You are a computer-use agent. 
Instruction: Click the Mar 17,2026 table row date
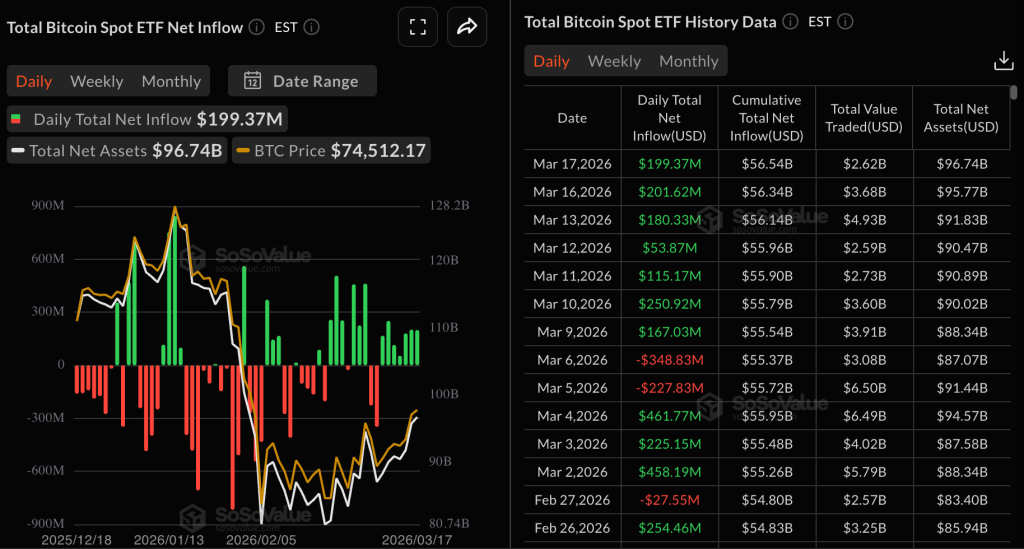pyautogui.click(x=572, y=164)
